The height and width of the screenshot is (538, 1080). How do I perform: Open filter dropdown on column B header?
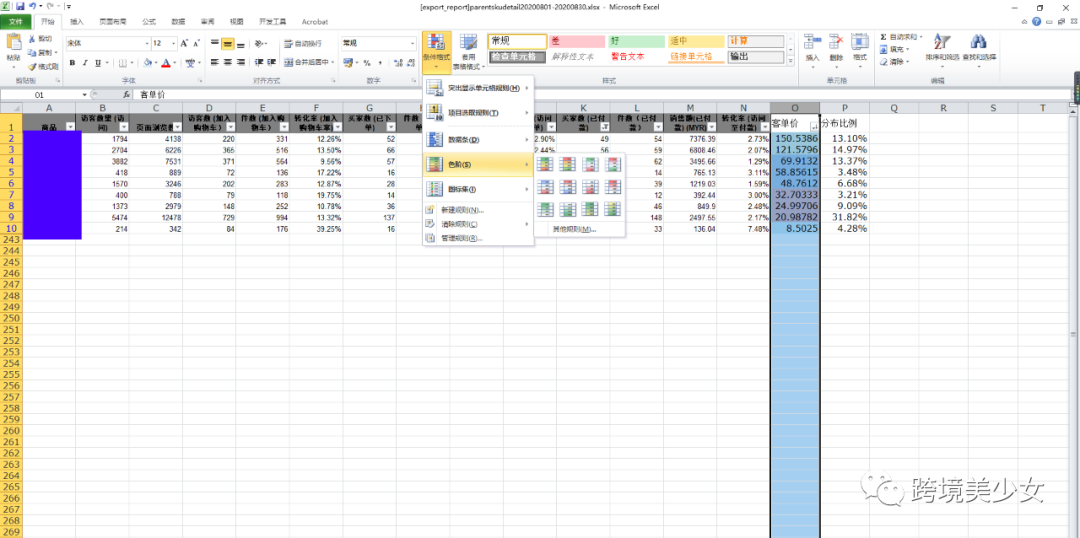click(x=123, y=128)
